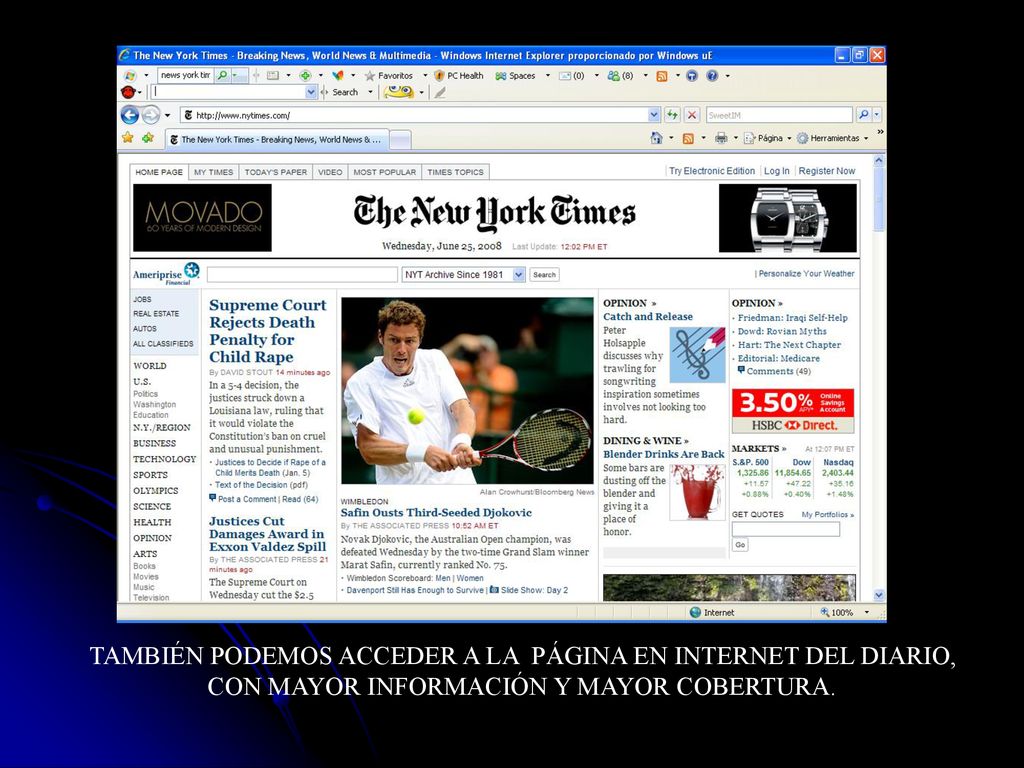Click the PC Health shield button

point(458,76)
